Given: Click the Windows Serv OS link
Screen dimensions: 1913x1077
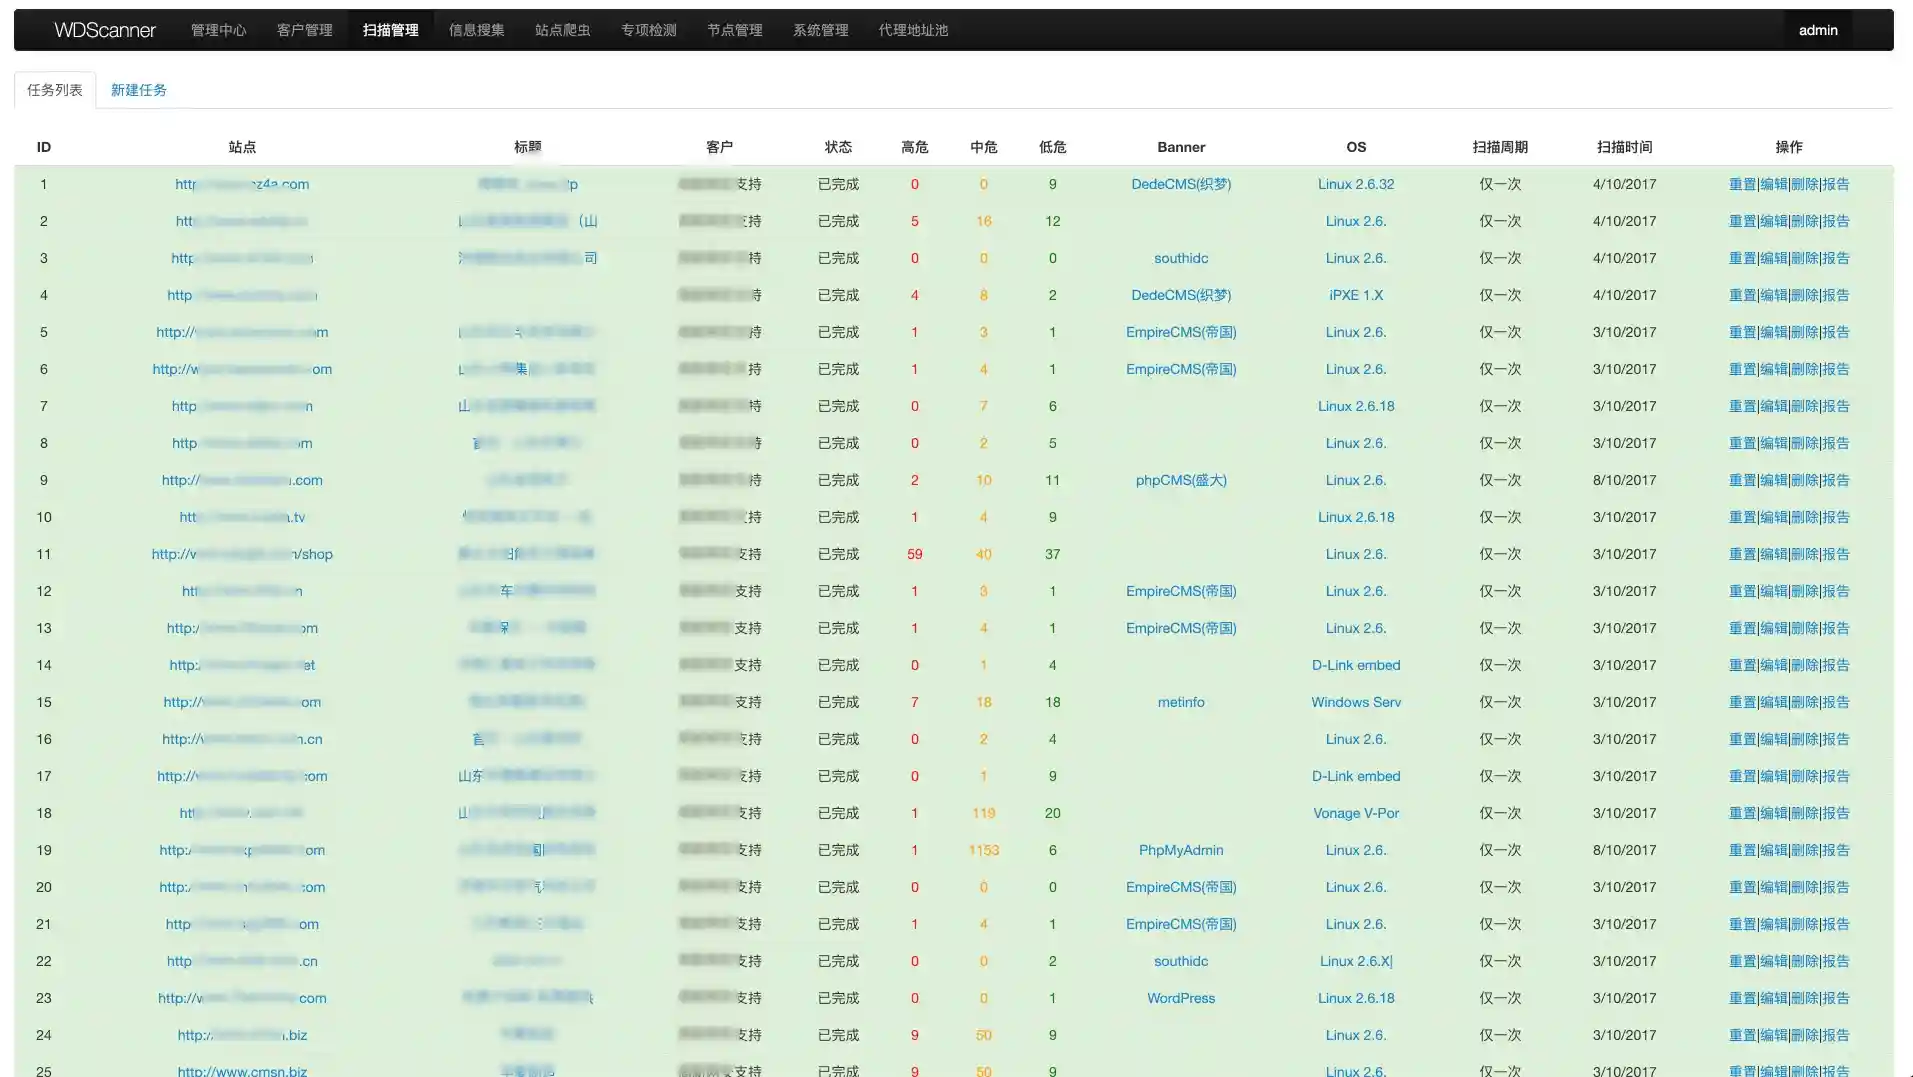Looking at the screenshot, I should 1355,702.
